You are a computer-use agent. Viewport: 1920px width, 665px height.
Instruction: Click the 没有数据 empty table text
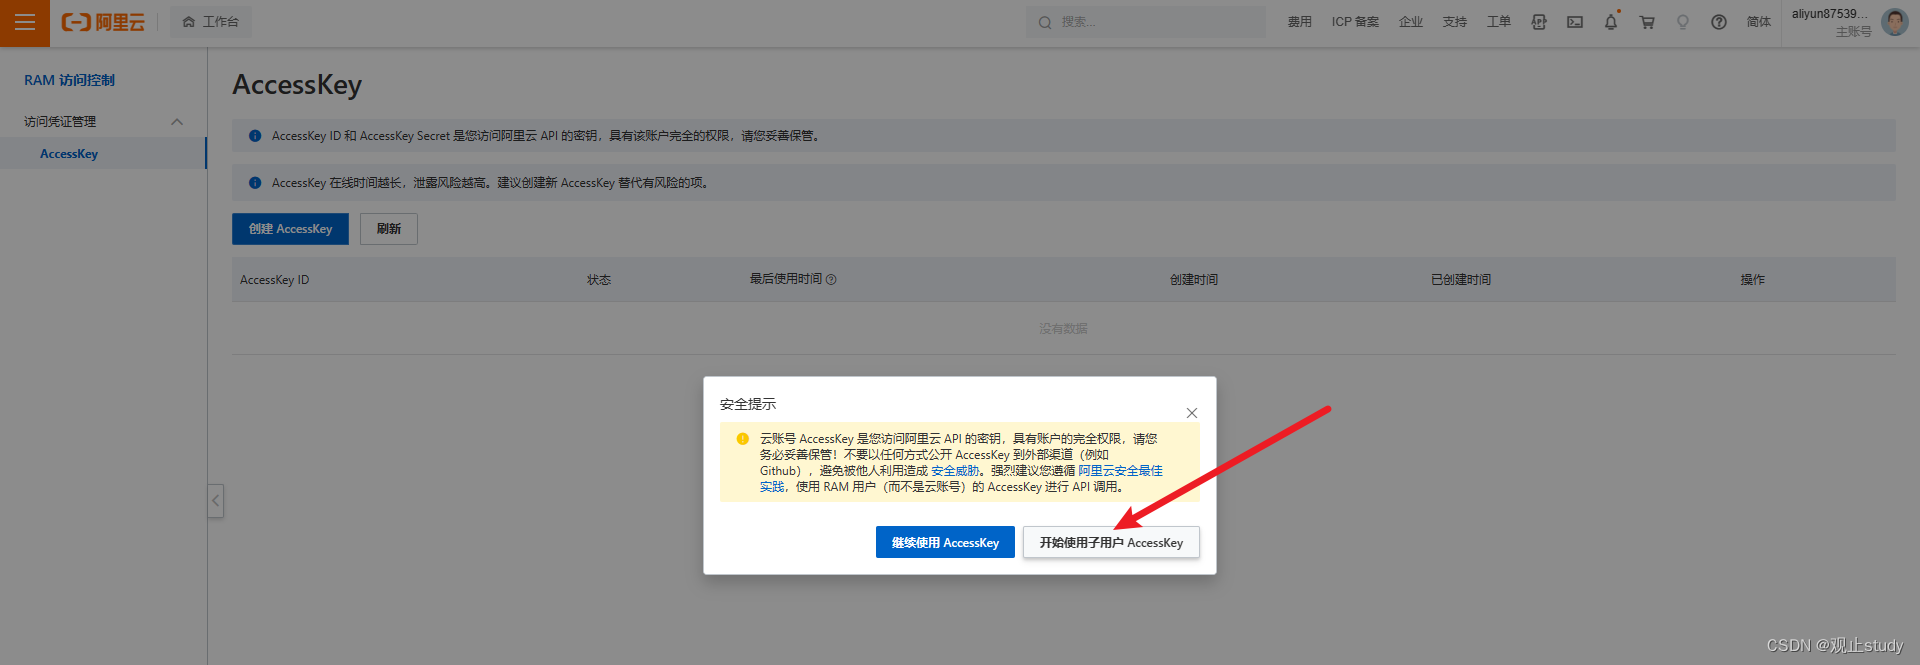coord(1063,329)
